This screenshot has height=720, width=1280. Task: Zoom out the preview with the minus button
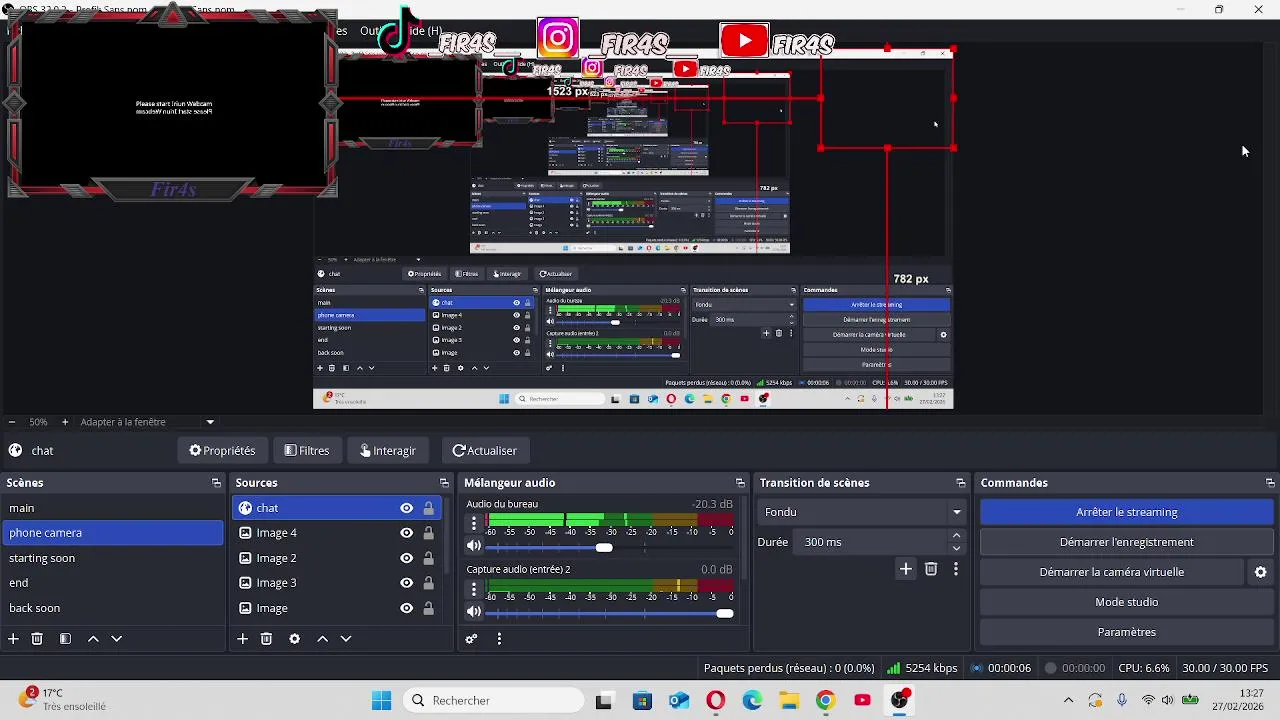click(x=11, y=422)
